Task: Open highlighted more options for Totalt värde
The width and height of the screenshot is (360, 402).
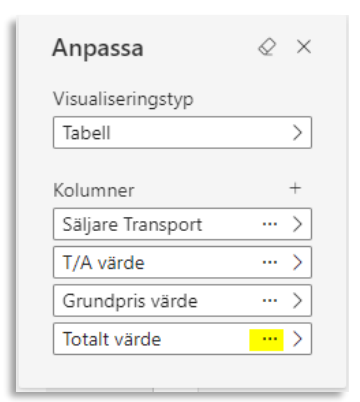Action: pos(266,340)
